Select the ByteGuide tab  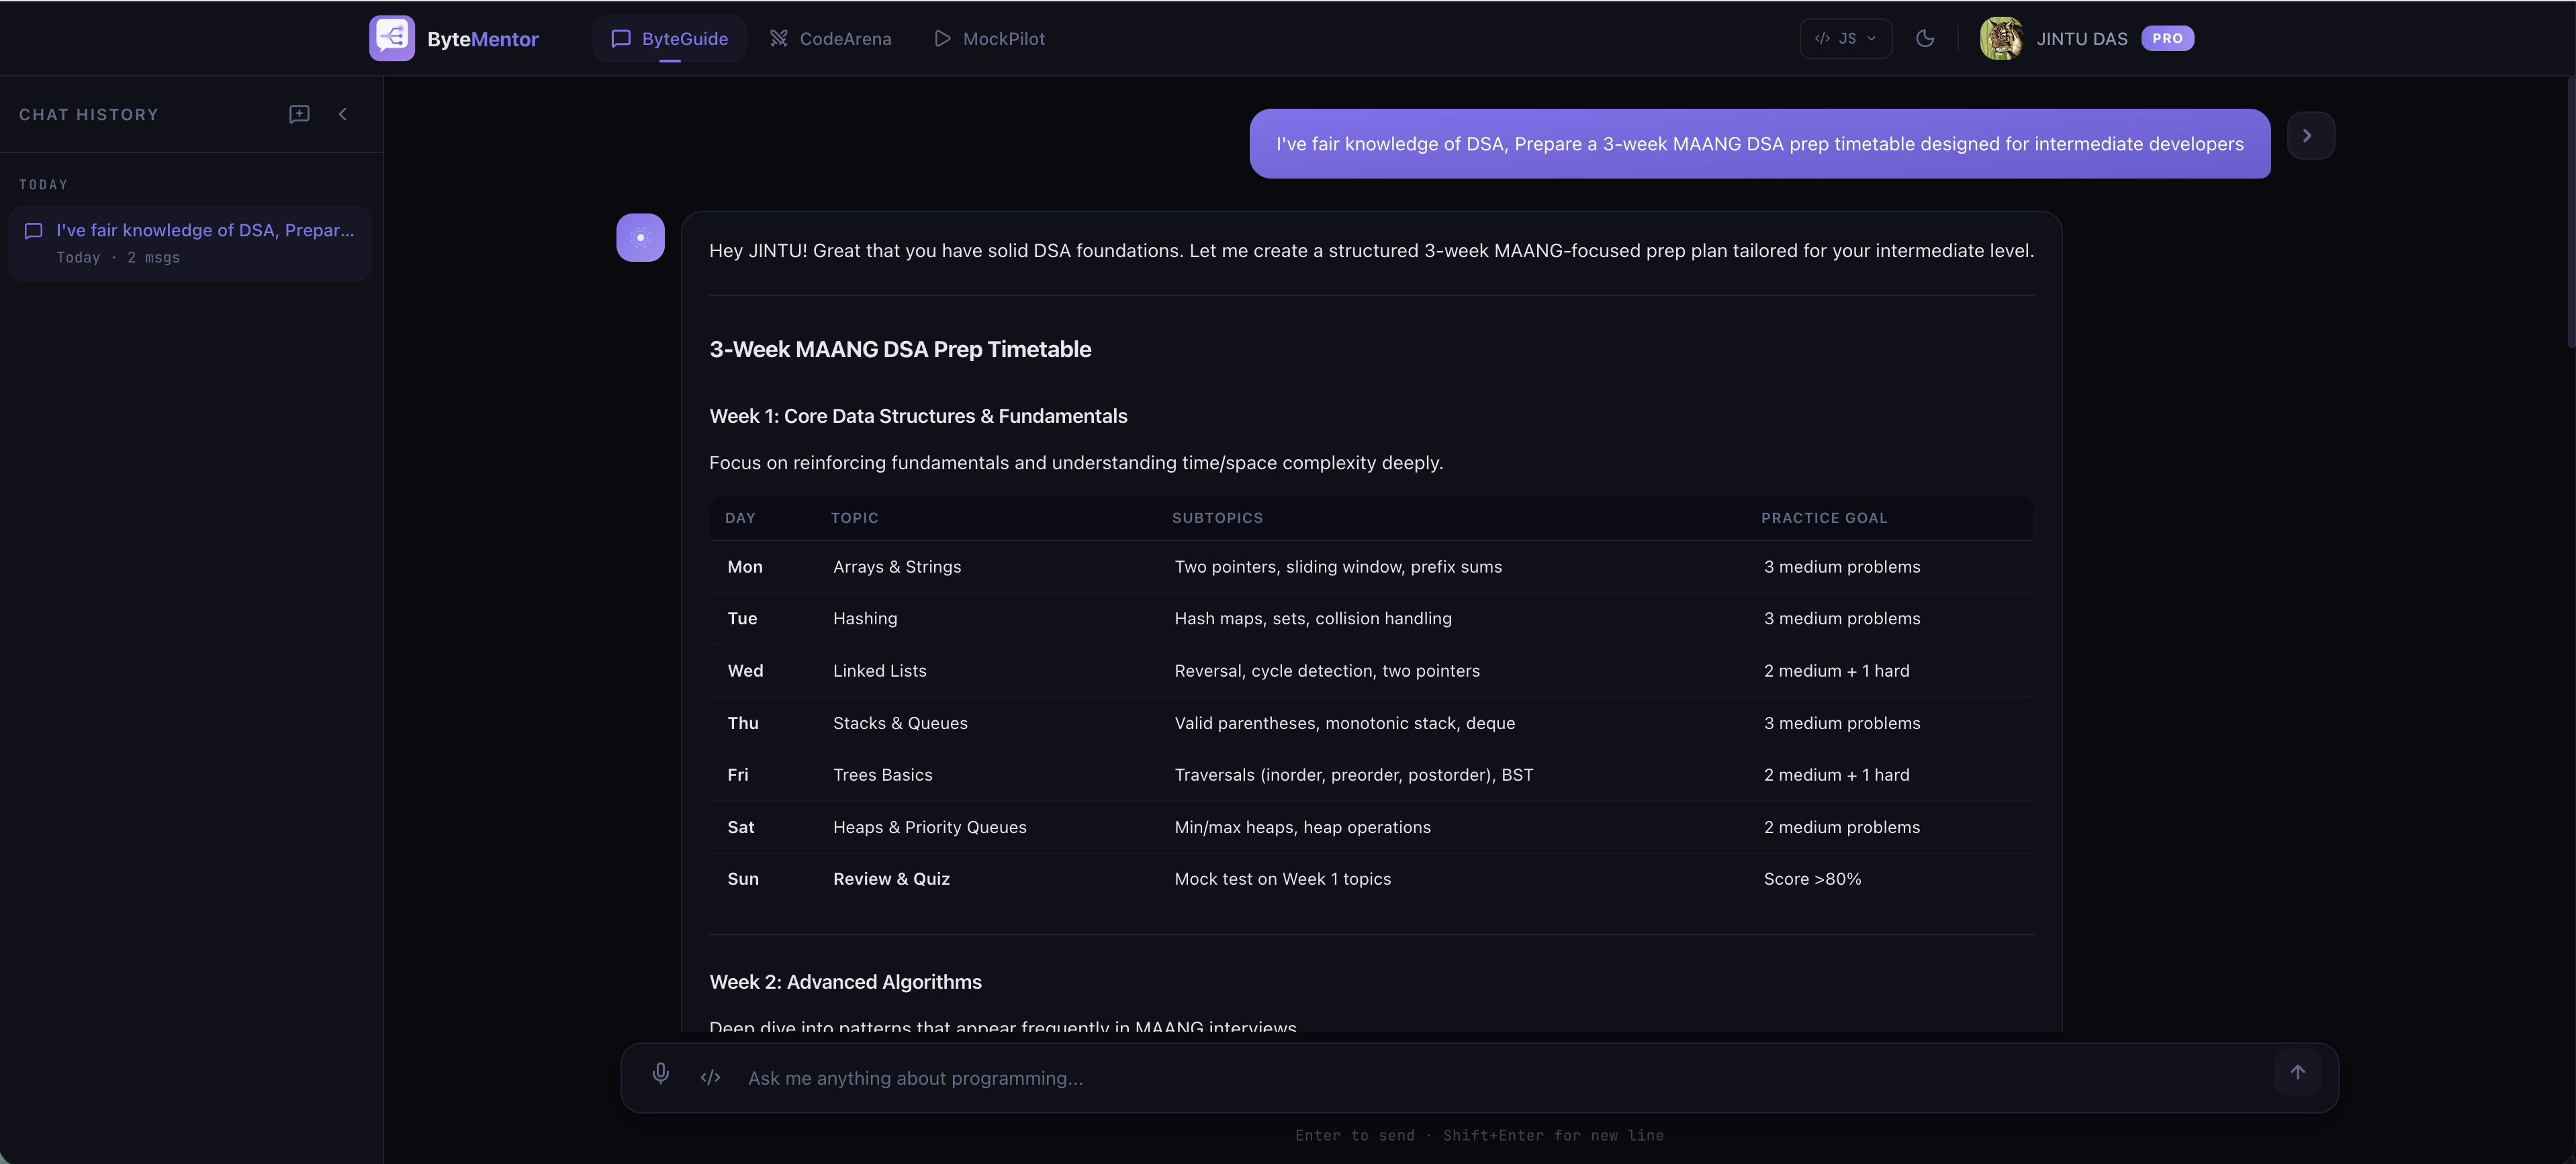(669, 38)
